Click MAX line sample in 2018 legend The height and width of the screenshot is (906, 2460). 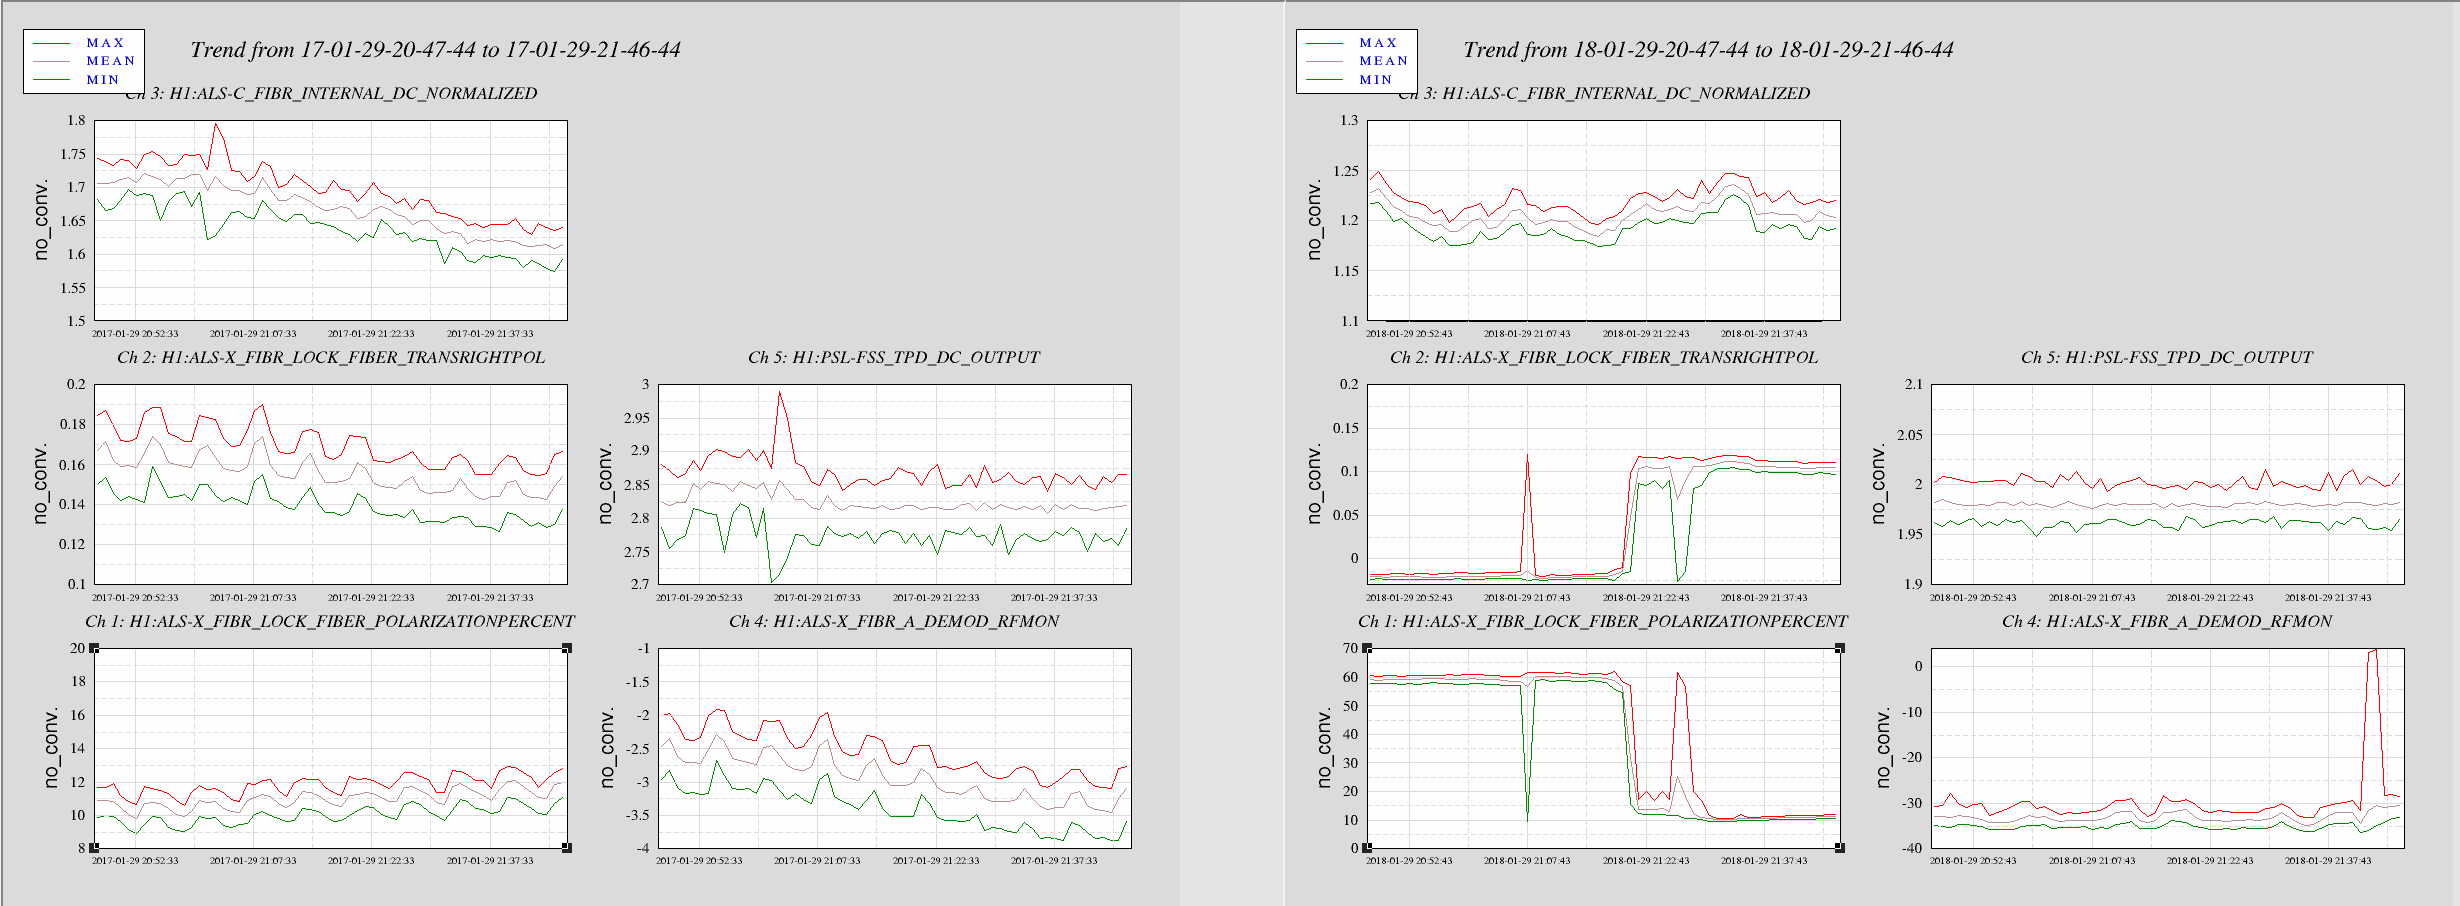1324,43
